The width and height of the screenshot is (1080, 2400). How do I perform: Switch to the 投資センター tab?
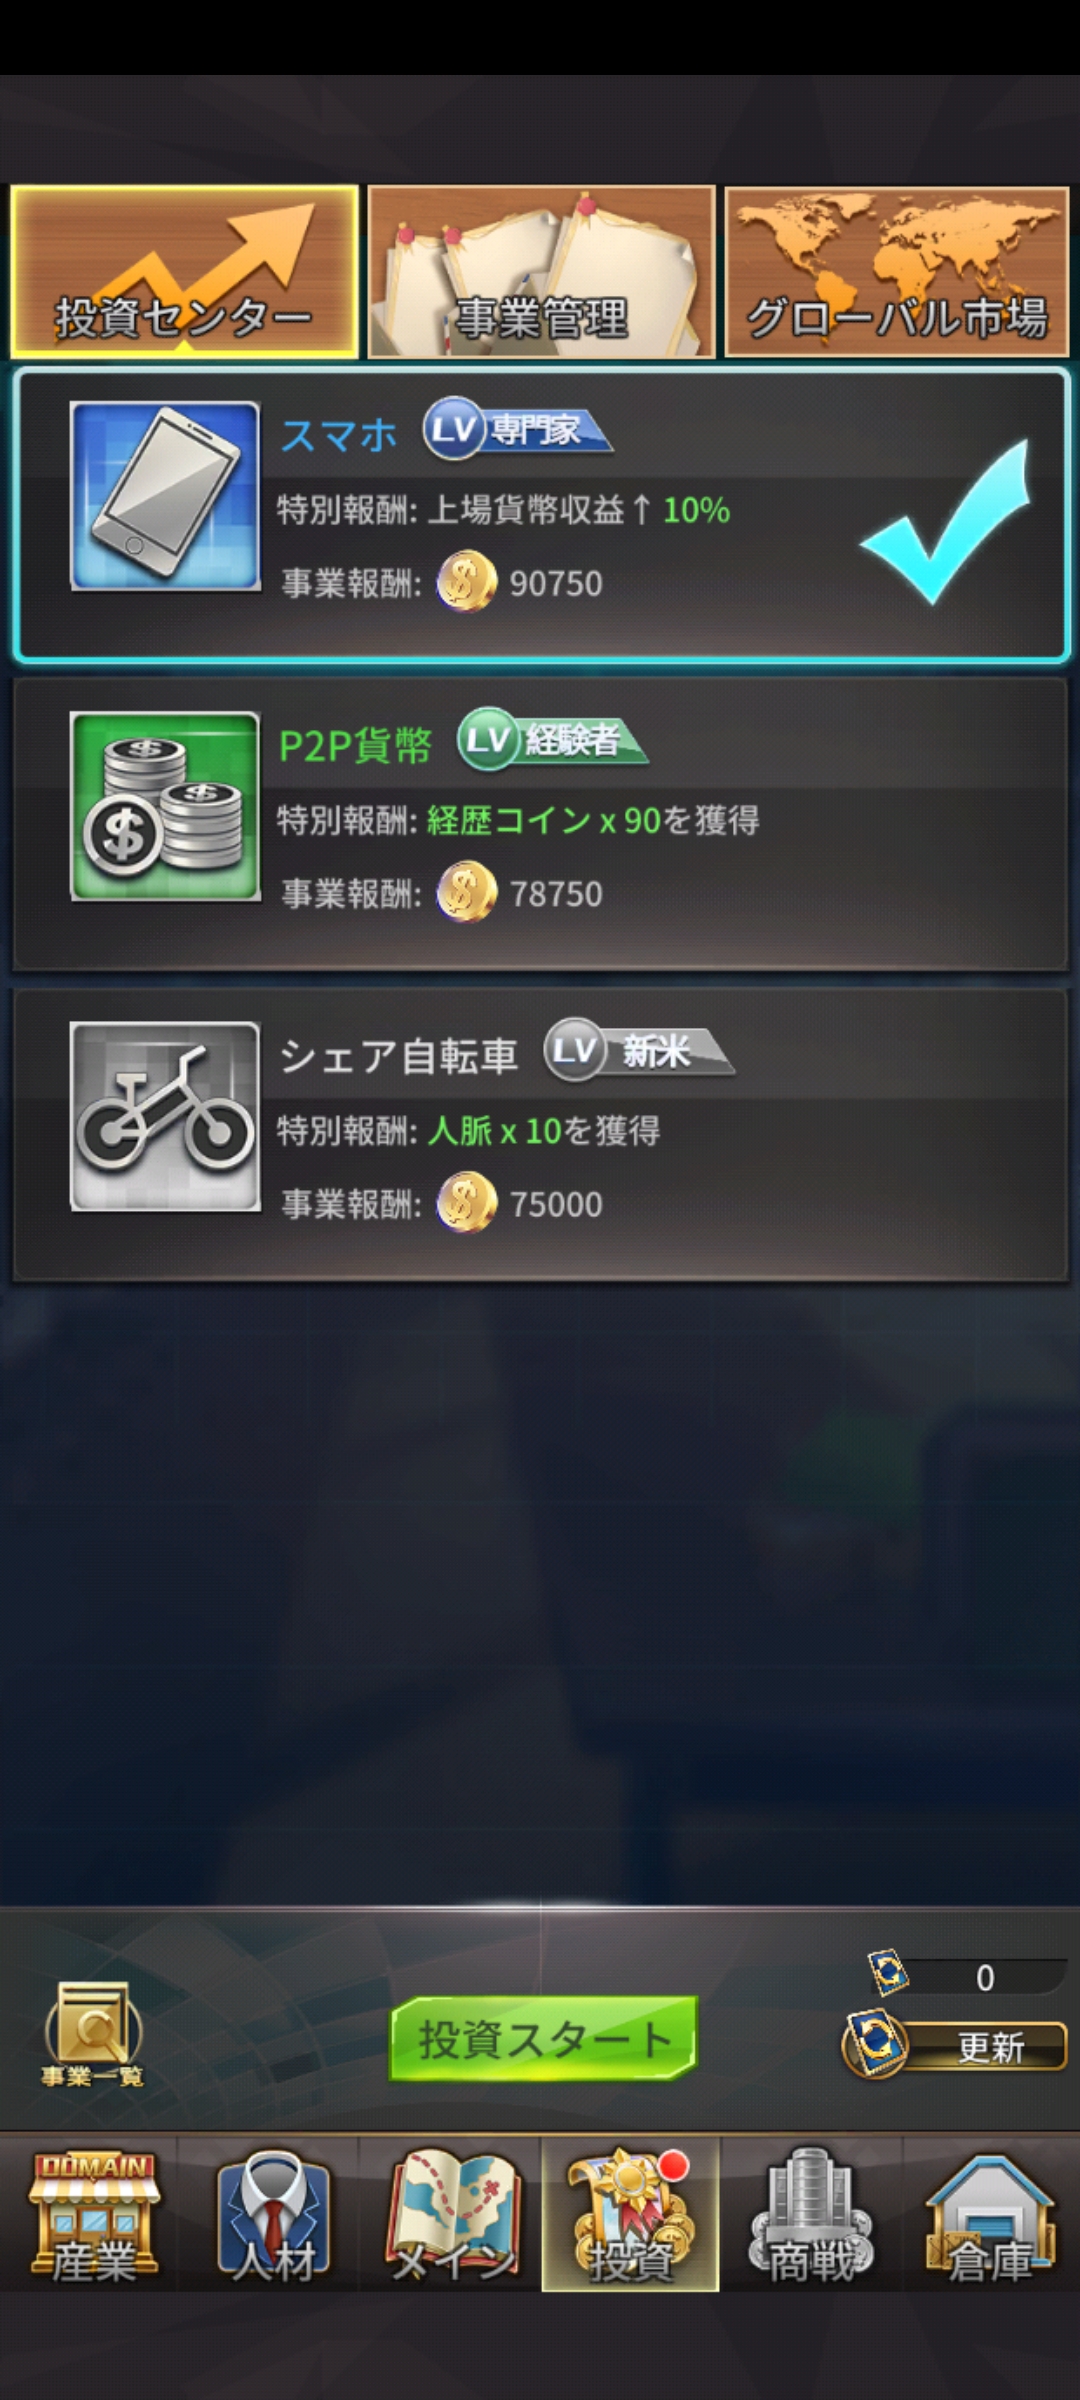point(184,271)
